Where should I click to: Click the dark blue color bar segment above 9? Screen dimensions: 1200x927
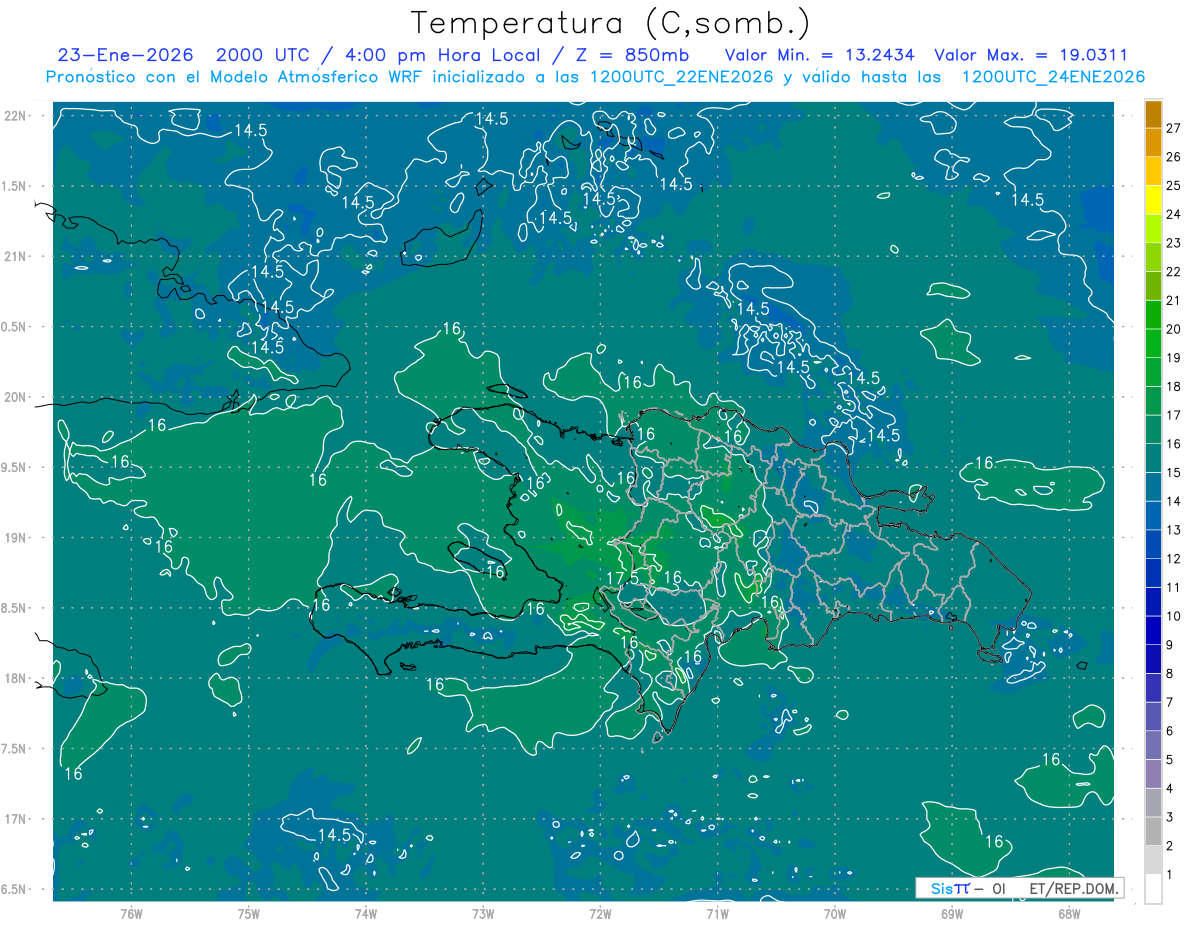[x=1153, y=631]
